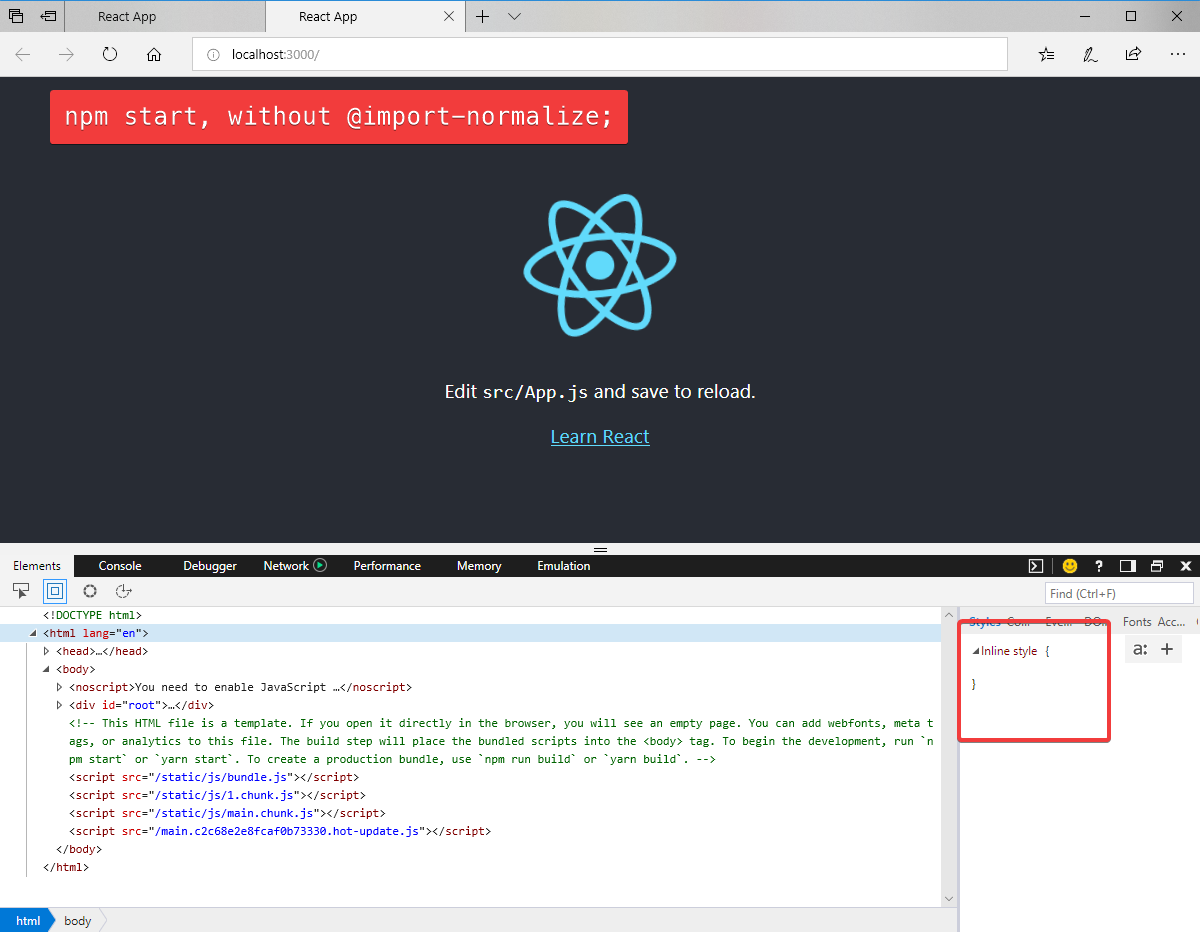This screenshot has width=1200, height=932.
Task: Open the Emulation tab
Action: click(x=564, y=566)
